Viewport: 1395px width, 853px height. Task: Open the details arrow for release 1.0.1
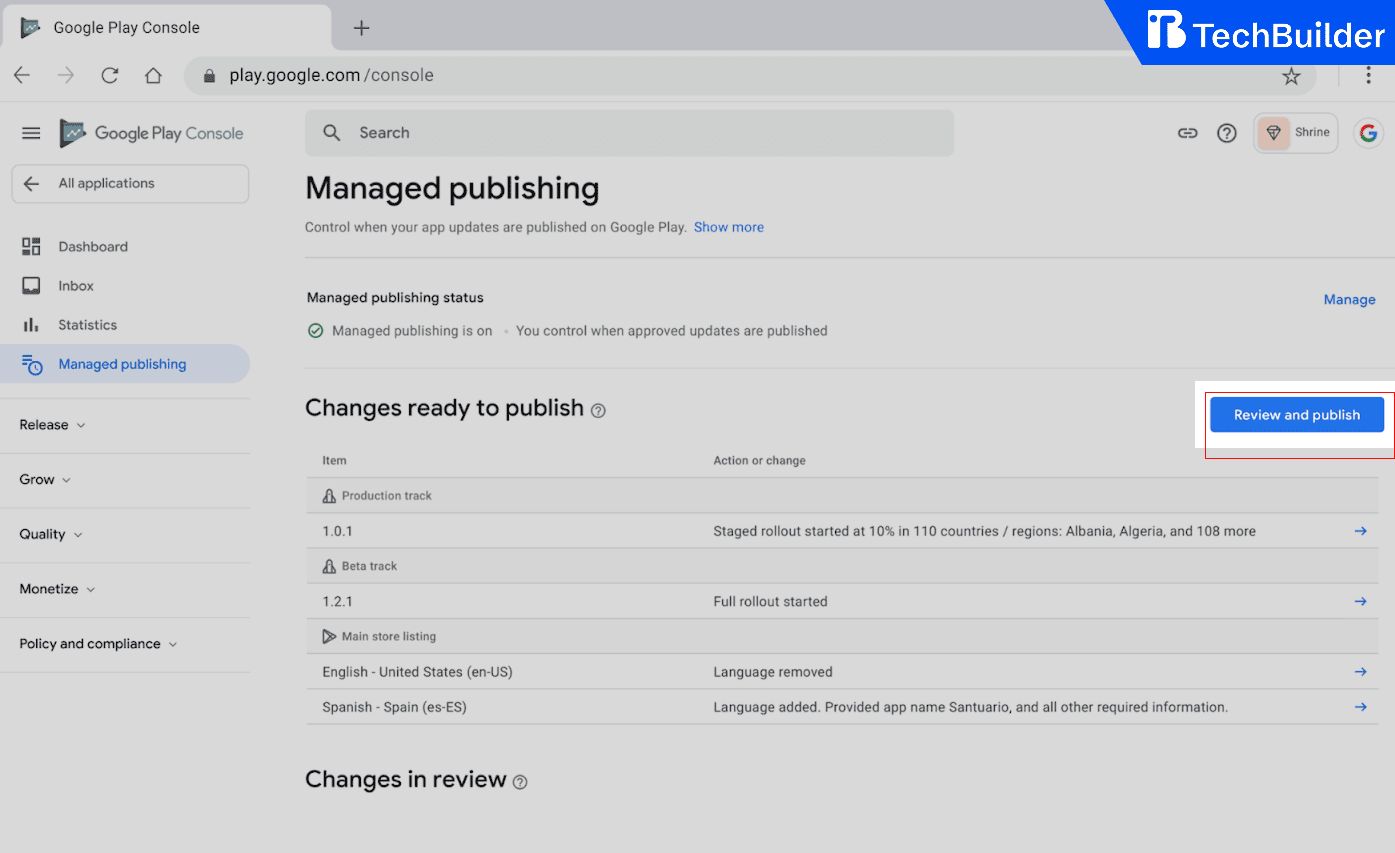click(1360, 531)
